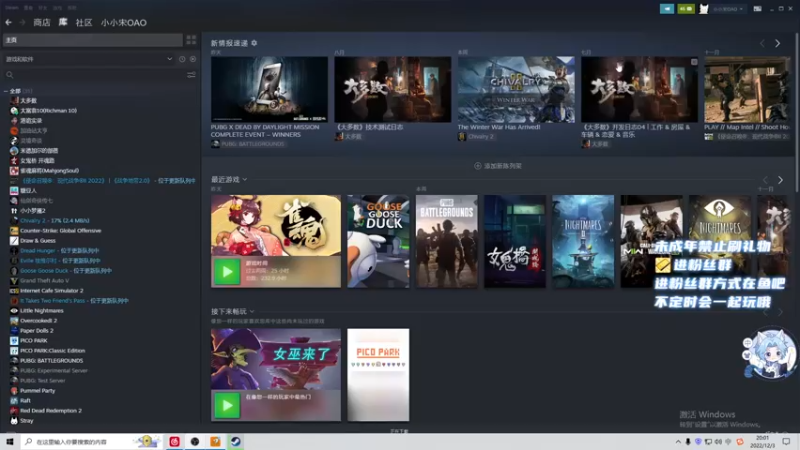Go back with the left arrow
This screenshot has height=450, width=800.
(9, 22)
